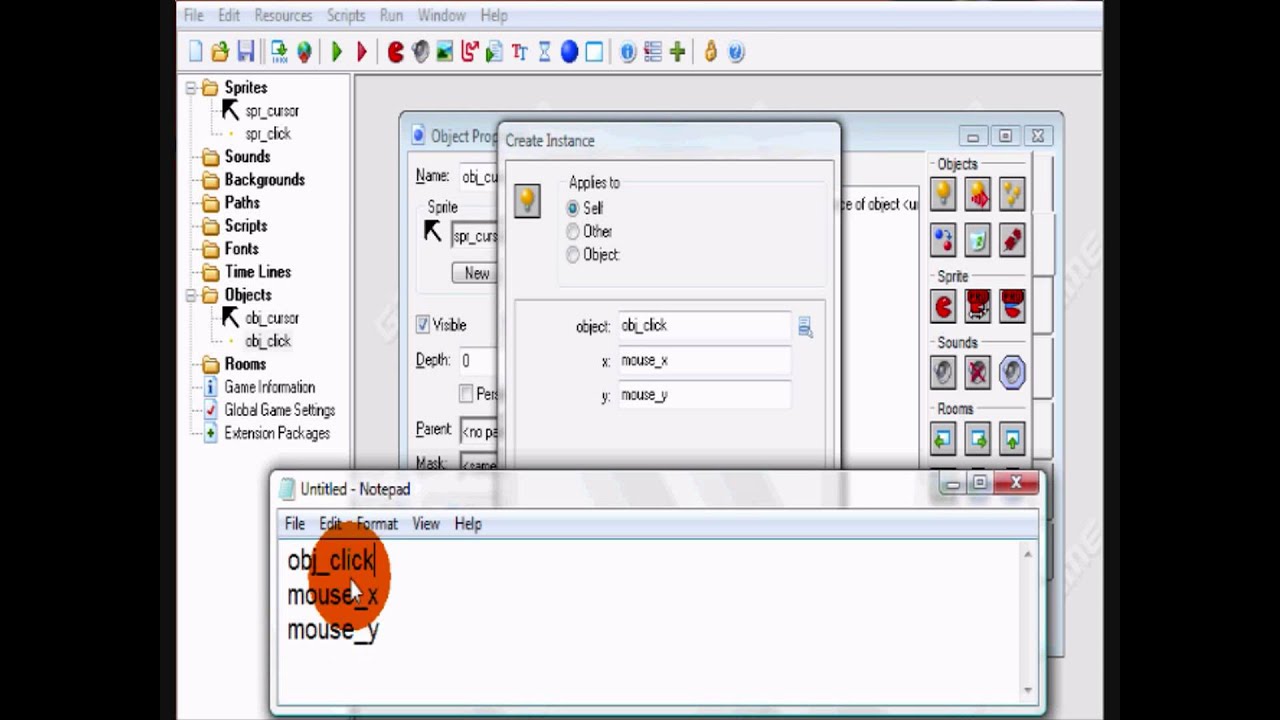
Task: Click the New sprite button
Action: [x=475, y=273]
